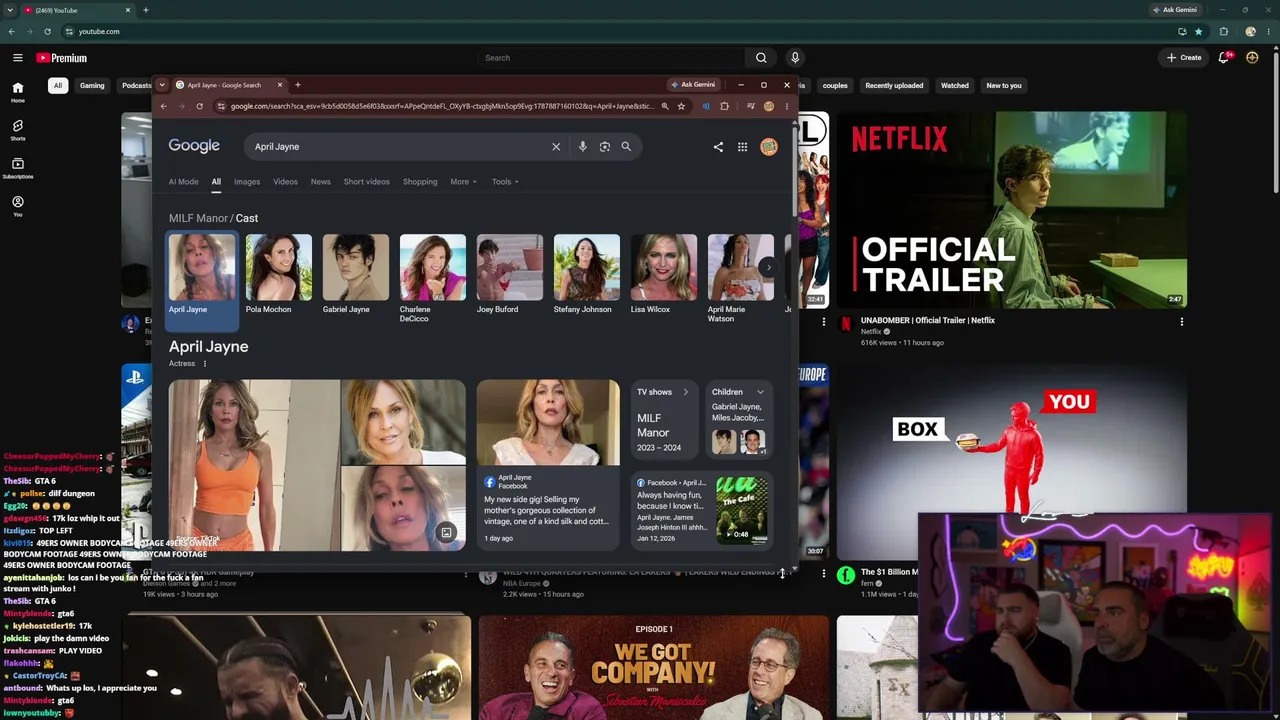The height and width of the screenshot is (720, 1280).
Task: Select the Watched filter chip
Action: 955,86
